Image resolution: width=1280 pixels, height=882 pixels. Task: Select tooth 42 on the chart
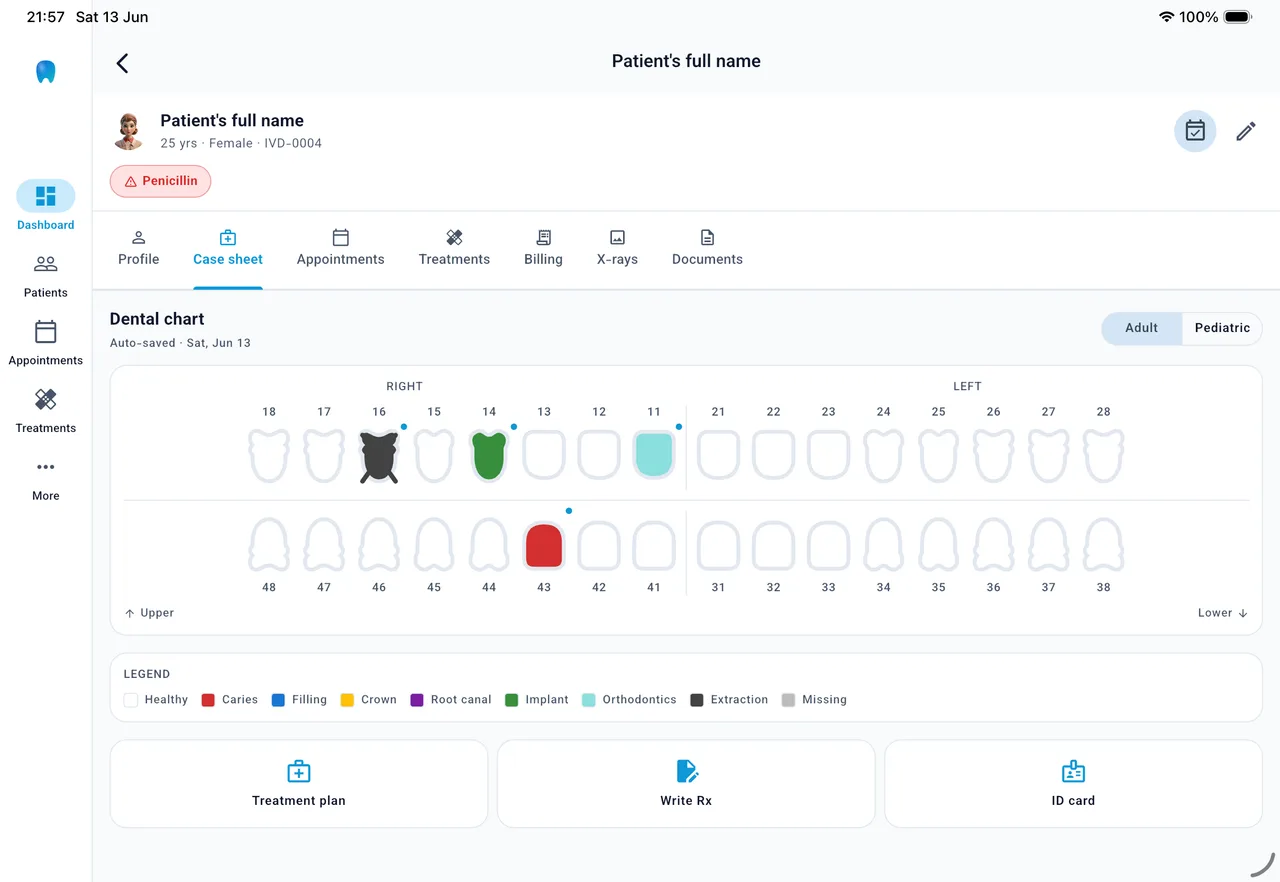(x=599, y=546)
